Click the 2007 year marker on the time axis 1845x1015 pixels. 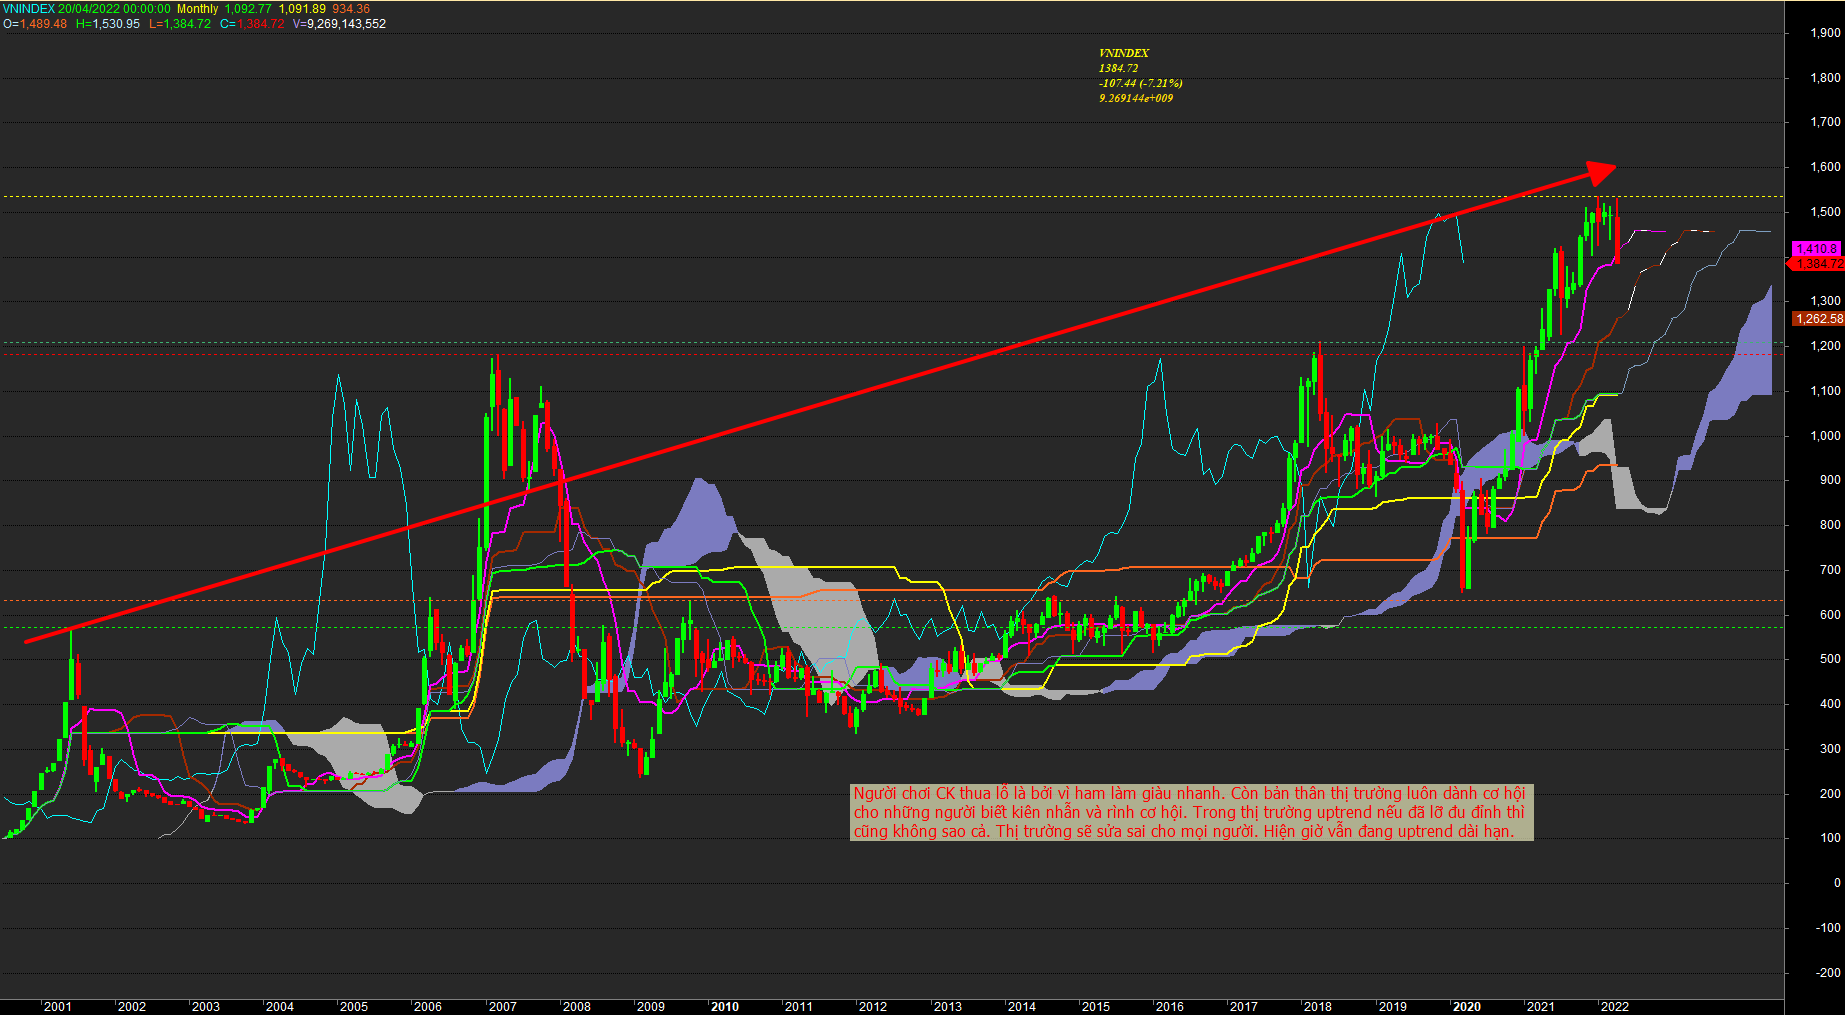pos(503,1007)
